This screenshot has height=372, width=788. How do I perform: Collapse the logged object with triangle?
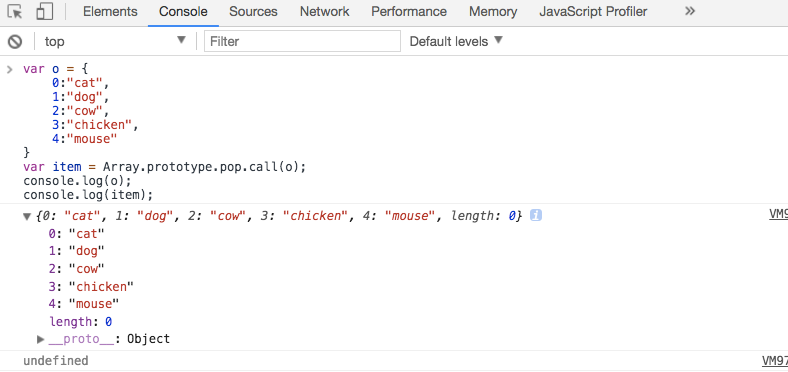click(27, 217)
